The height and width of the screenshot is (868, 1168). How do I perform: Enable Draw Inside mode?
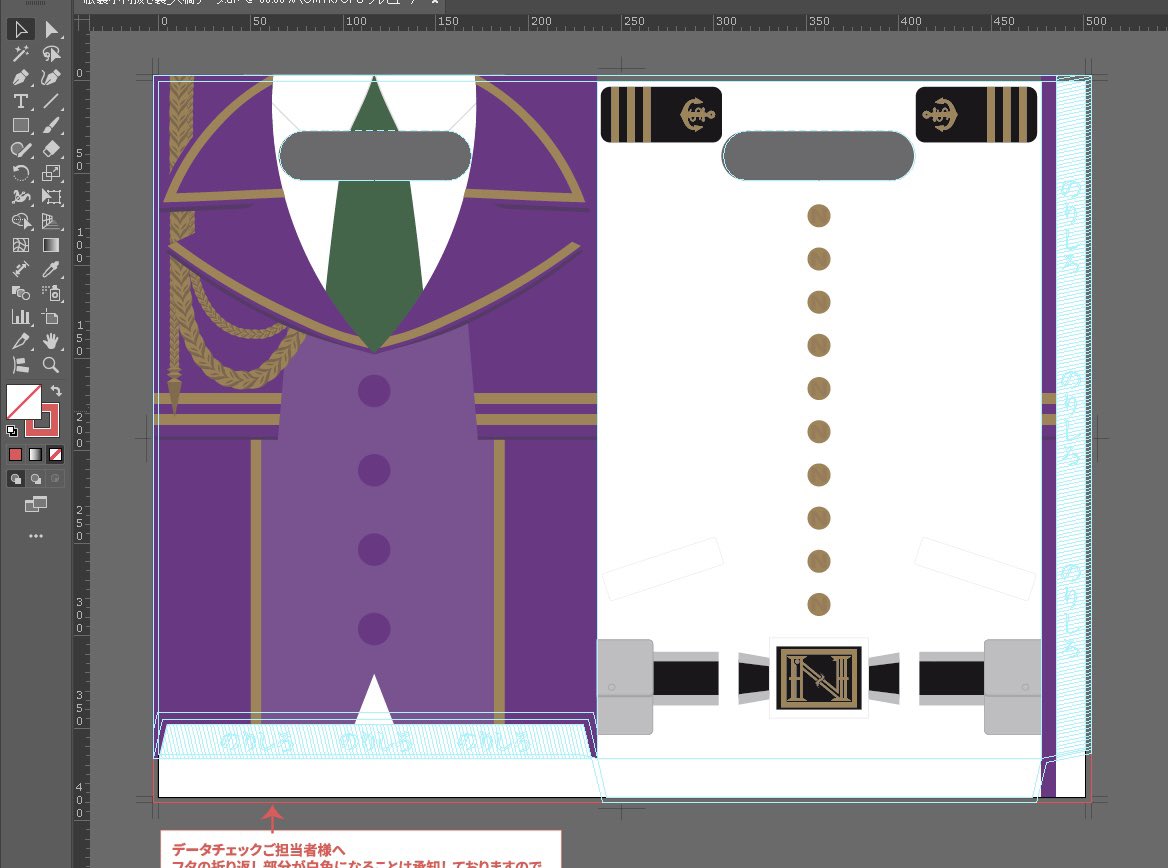point(55,478)
